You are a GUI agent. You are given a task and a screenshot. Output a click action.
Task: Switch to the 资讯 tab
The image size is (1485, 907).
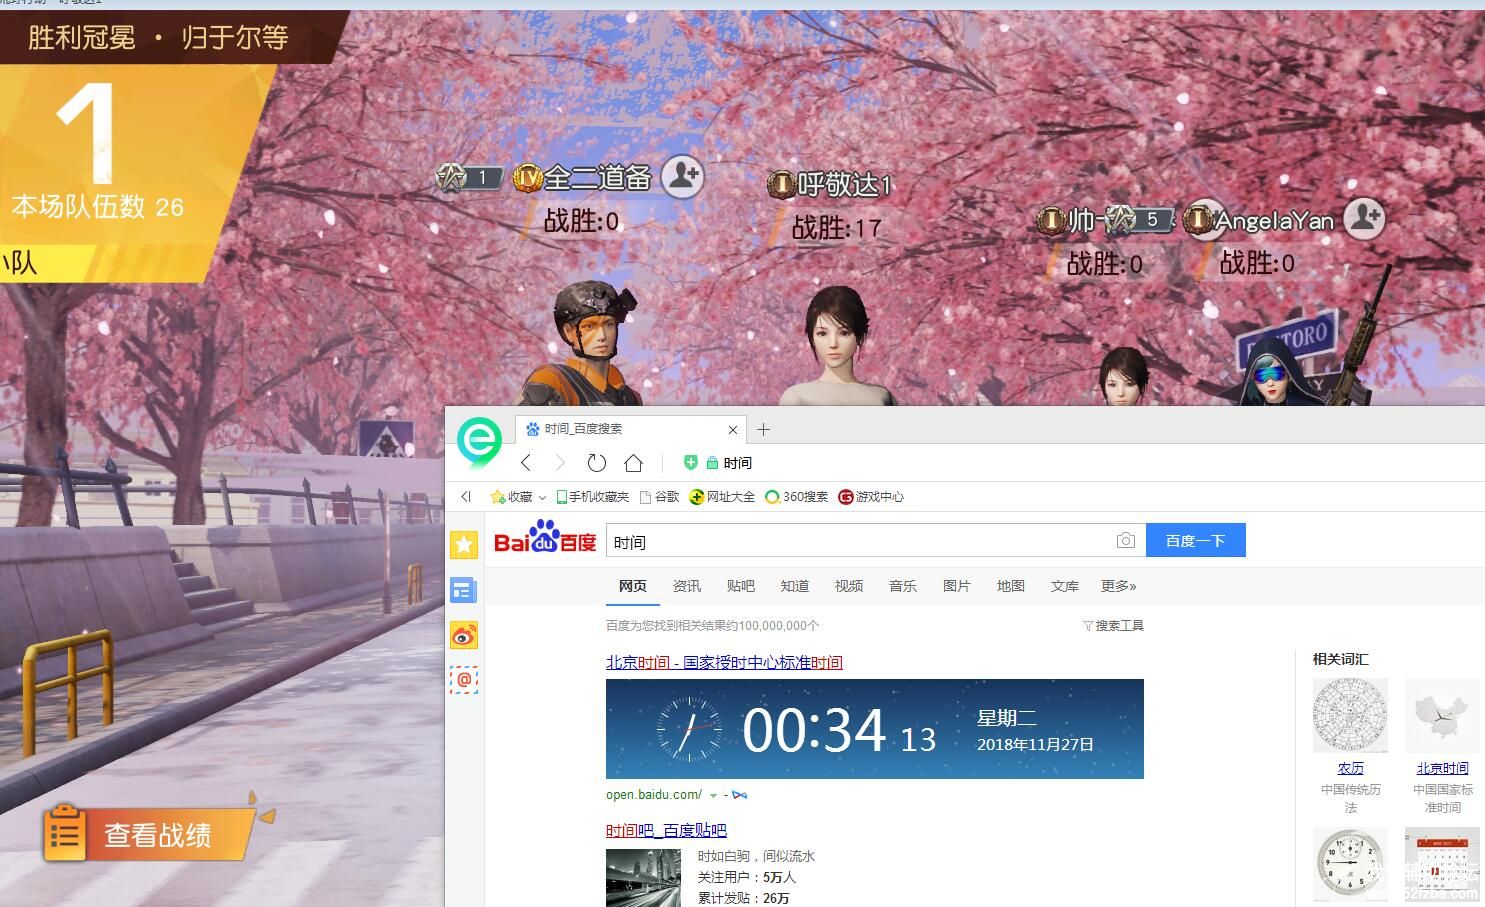tap(687, 586)
